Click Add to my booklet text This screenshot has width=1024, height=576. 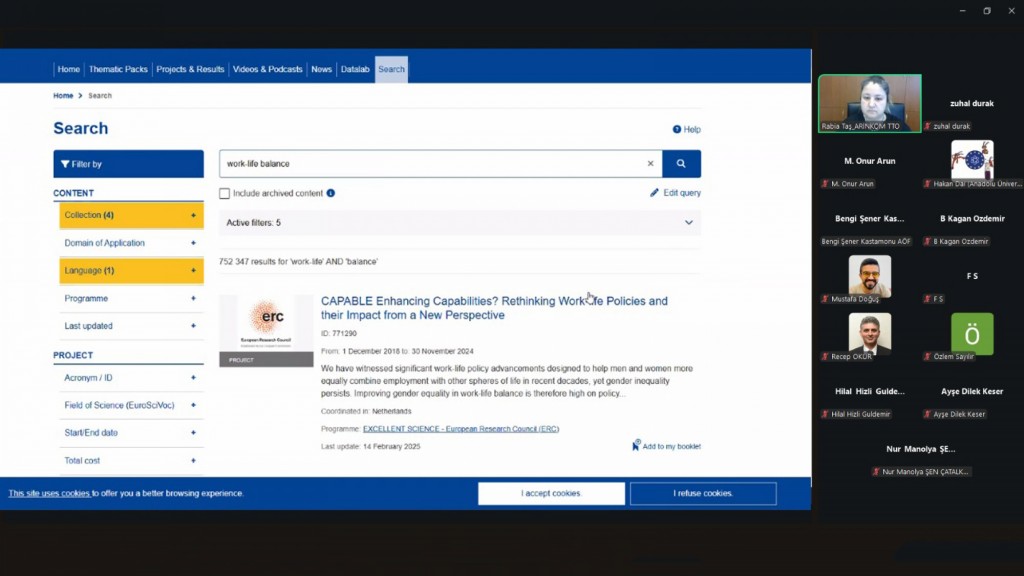671,447
